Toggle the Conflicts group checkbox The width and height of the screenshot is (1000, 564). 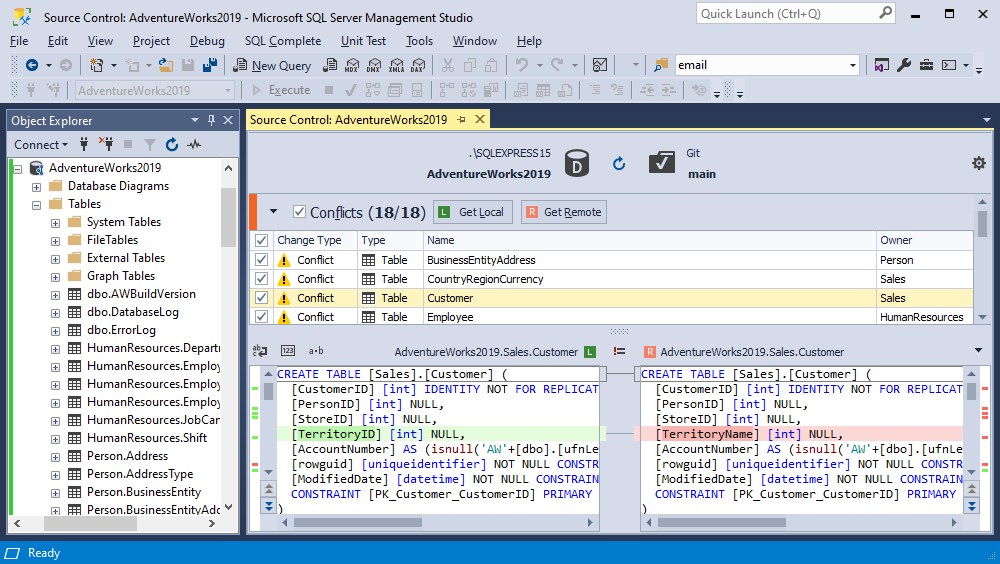[x=298, y=212]
